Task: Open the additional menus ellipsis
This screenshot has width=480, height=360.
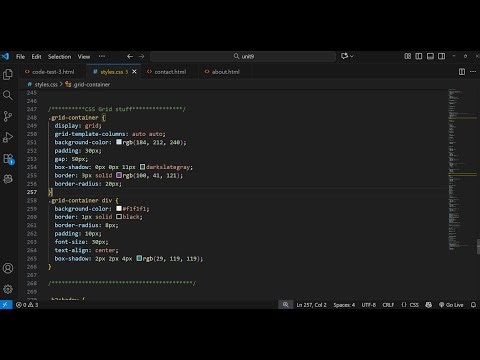Action: tap(102, 56)
